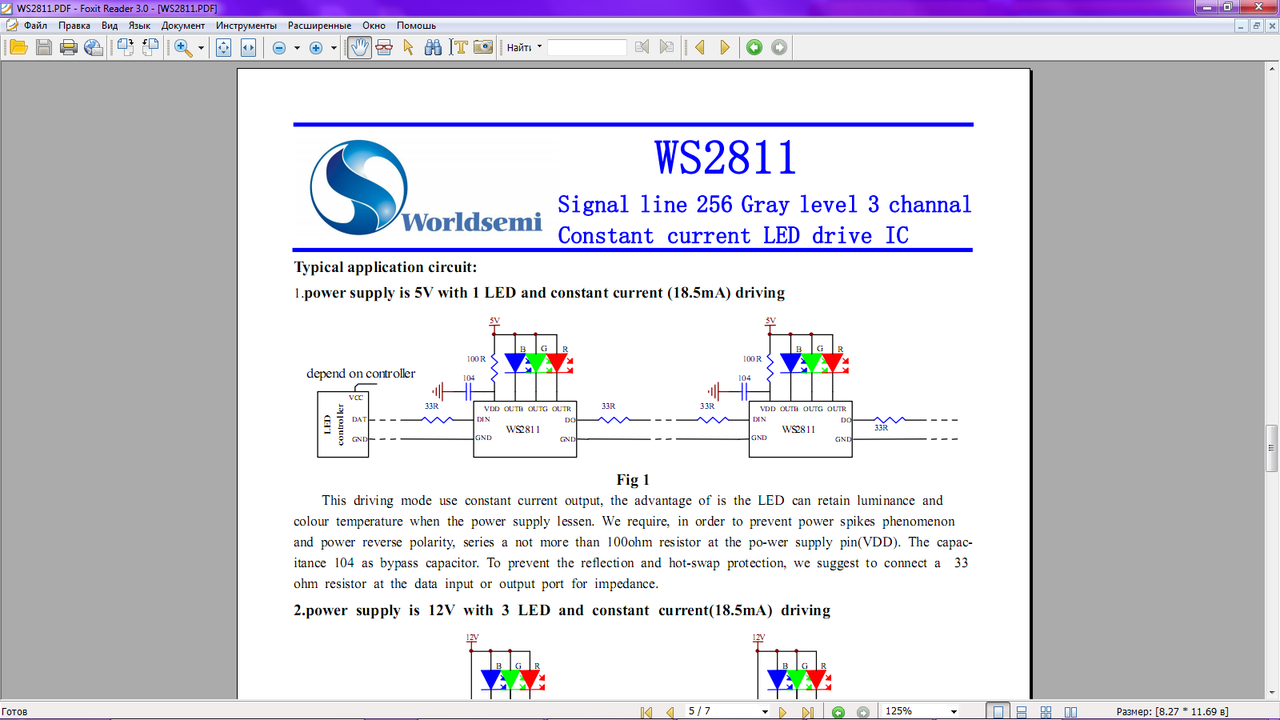Go to previous page in status bar
Image resolution: width=1280 pixels, height=720 pixels.
pos(670,712)
